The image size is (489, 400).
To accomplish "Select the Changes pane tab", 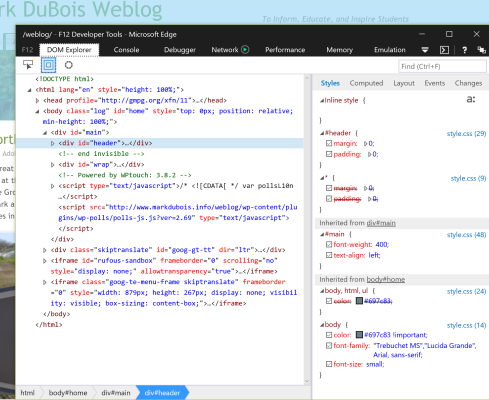I will [x=468, y=83].
